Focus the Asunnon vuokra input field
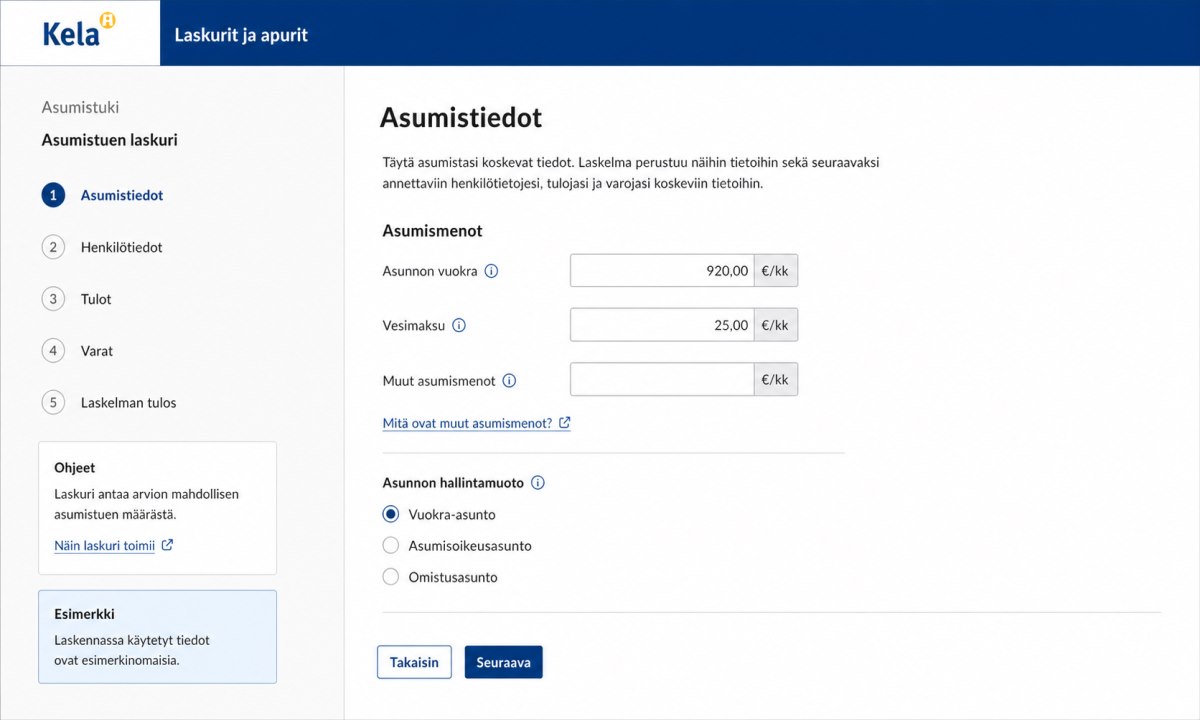The height and width of the screenshot is (720, 1200). pos(662,271)
